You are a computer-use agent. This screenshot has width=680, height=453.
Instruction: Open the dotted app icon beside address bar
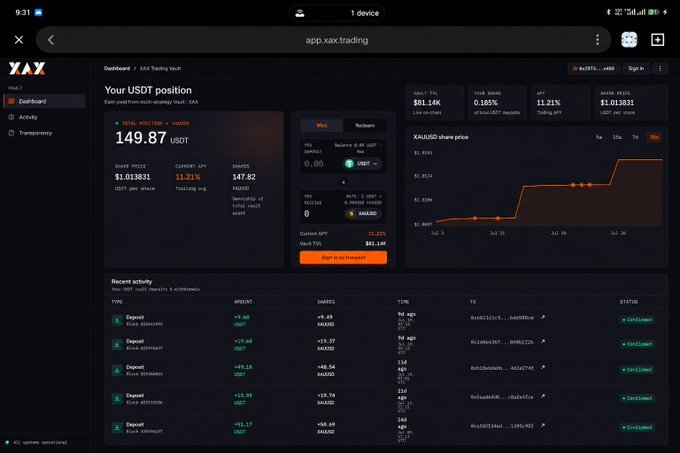coord(629,40)
